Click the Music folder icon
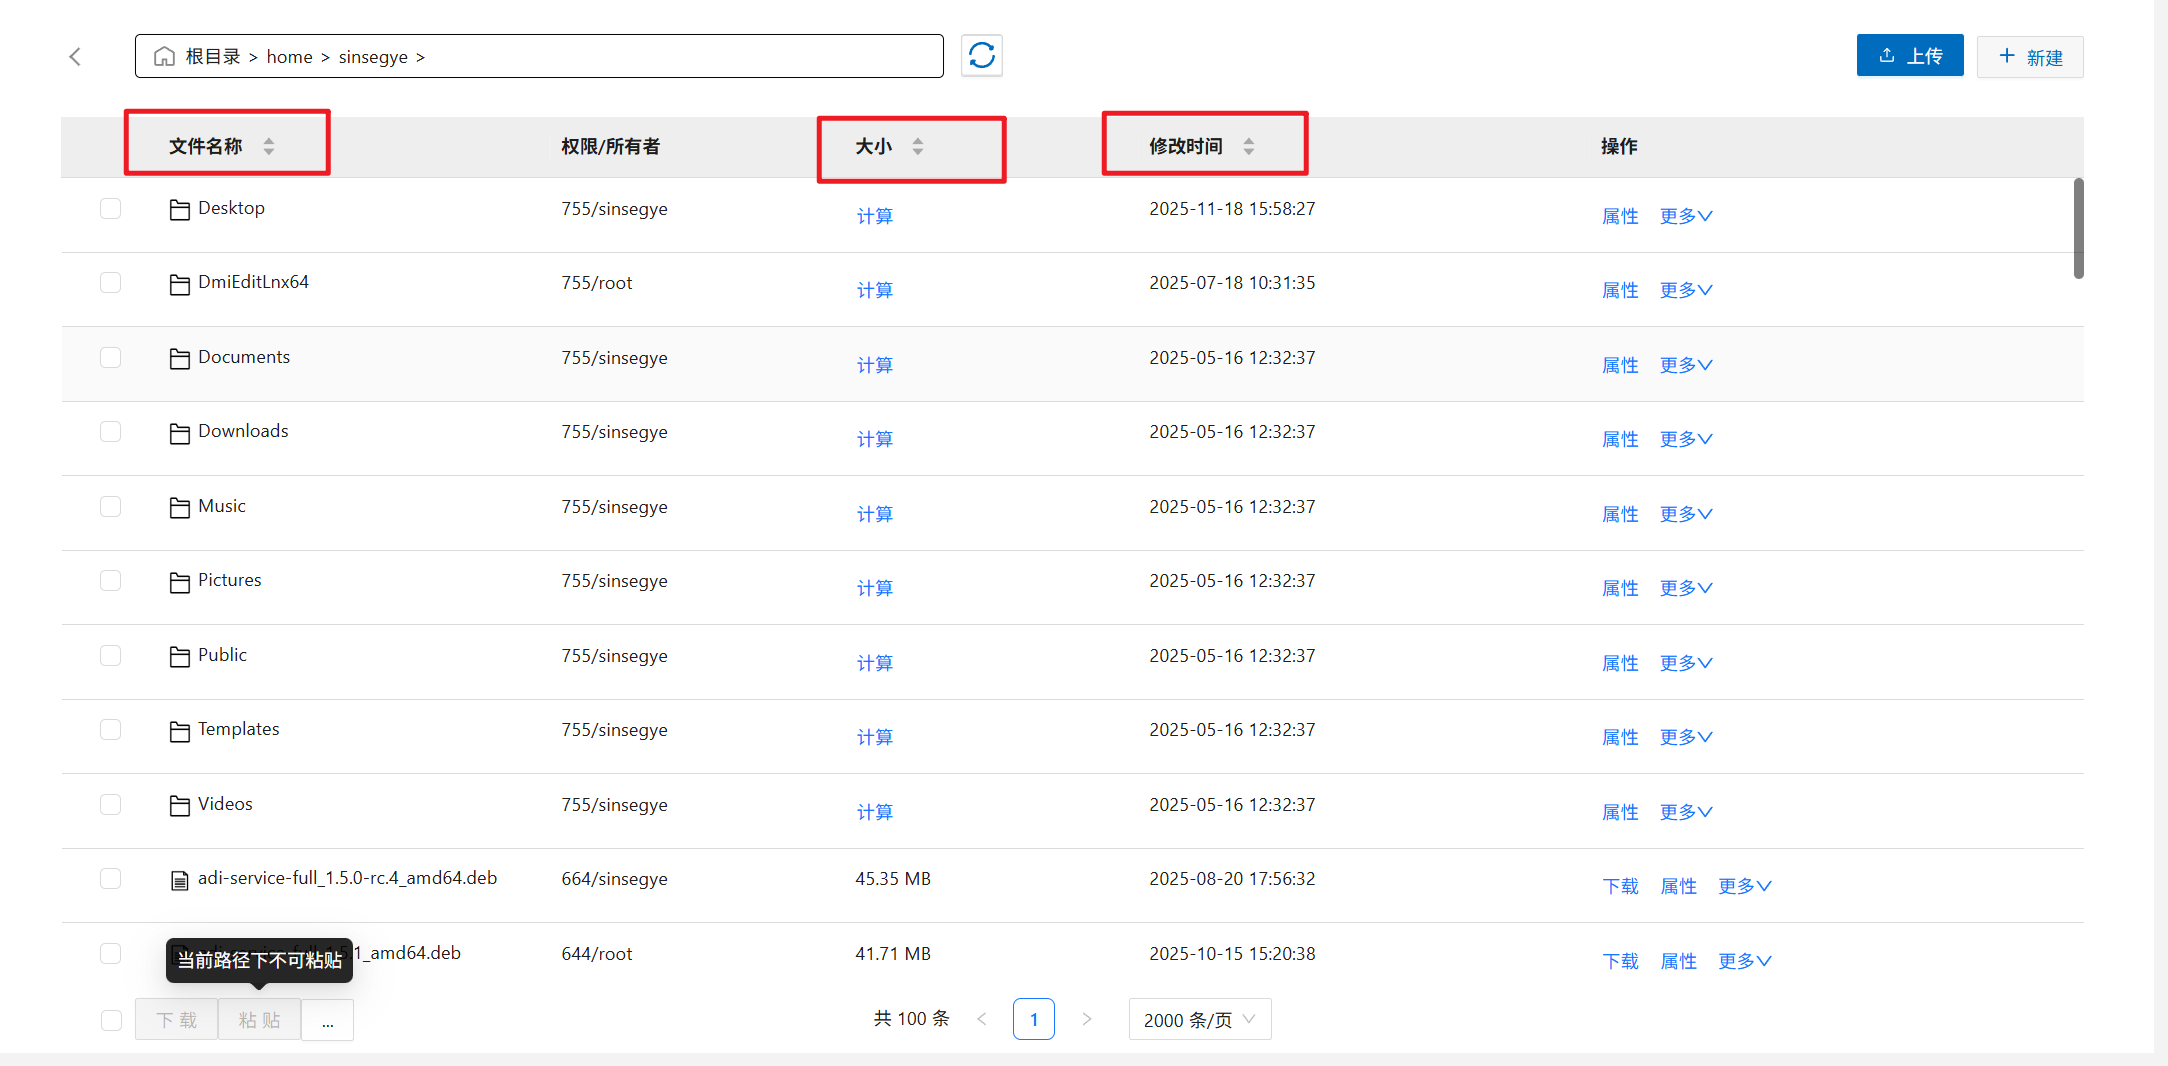This screenshot has width=2168, height=1066. 180,508
